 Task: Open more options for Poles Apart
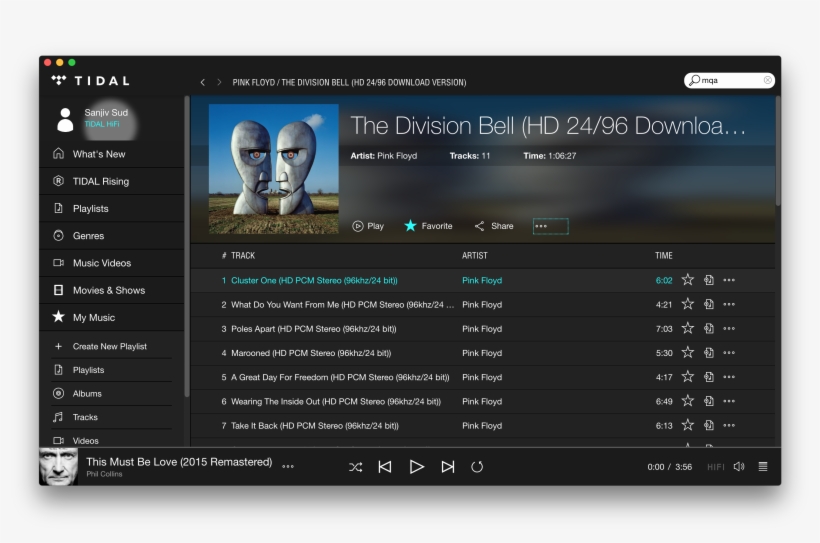pos(729,329)
